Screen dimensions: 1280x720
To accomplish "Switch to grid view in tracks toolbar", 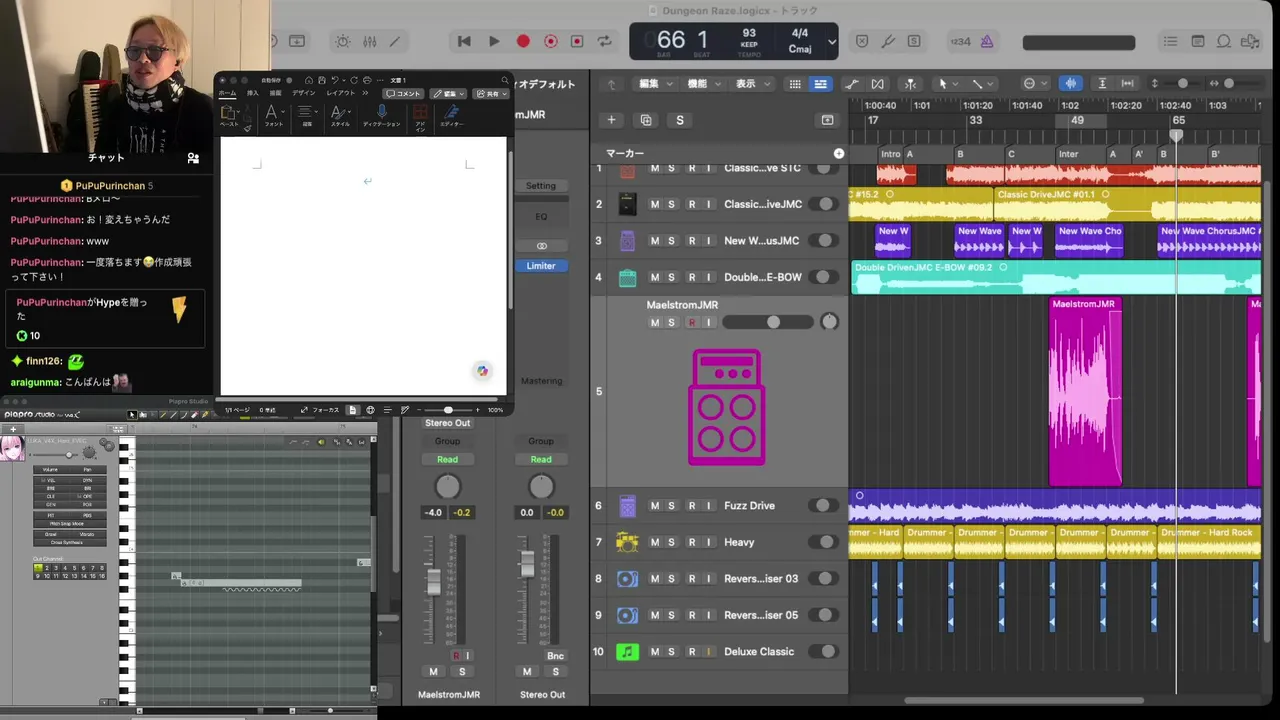I will [x=796, y=84].
